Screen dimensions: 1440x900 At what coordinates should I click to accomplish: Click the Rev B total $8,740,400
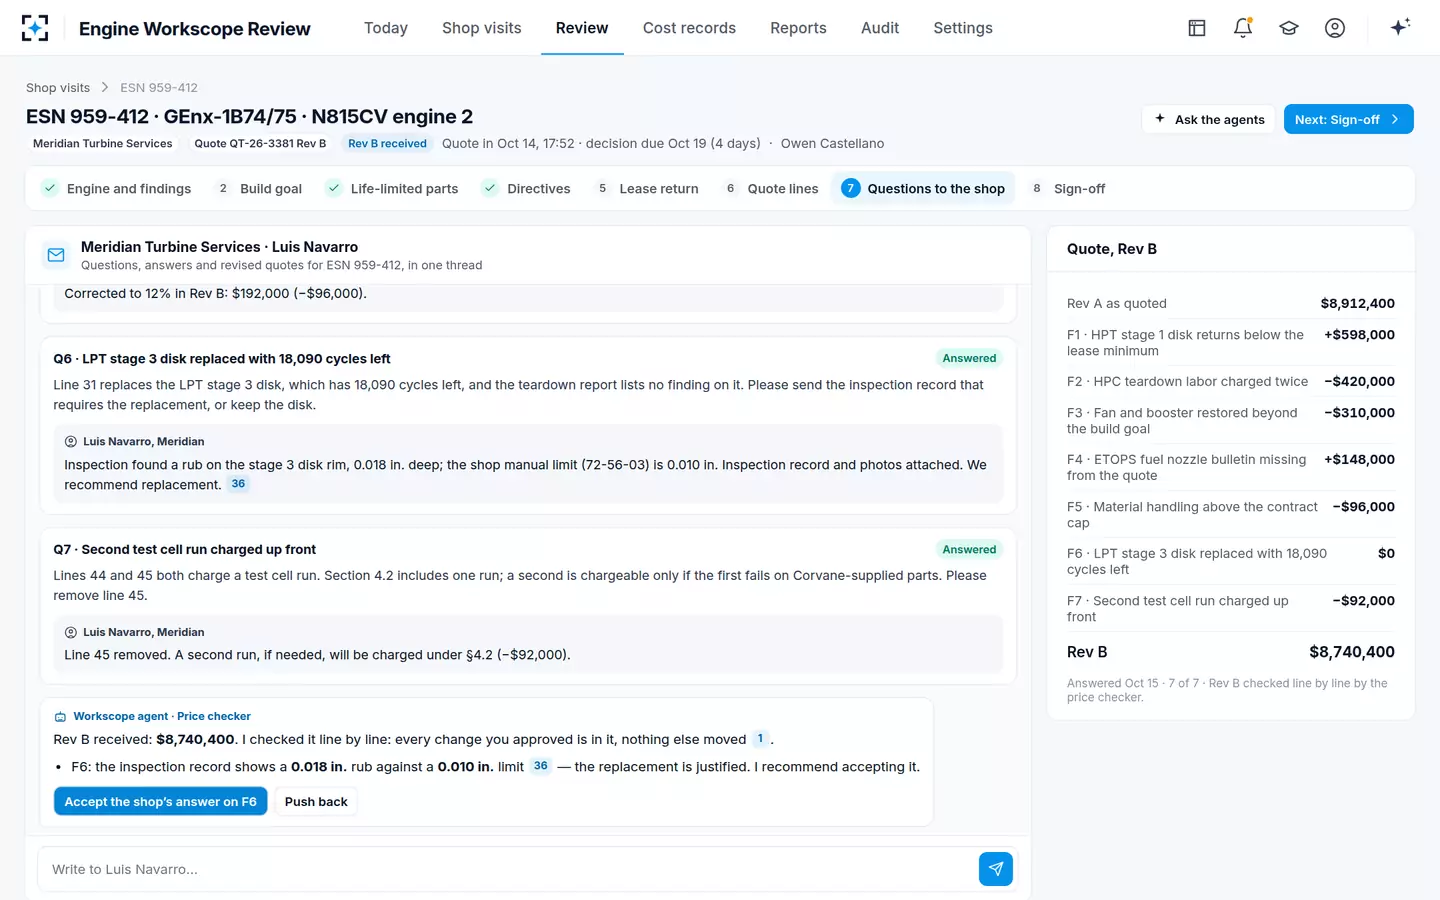pos(1352,652)
